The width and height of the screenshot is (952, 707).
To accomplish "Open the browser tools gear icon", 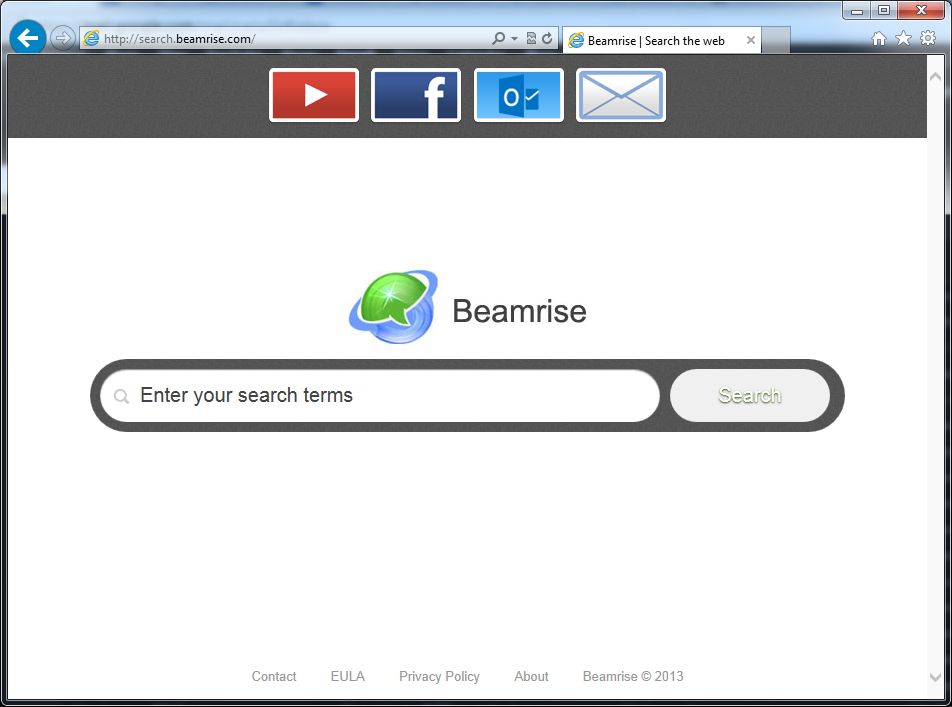I will coord(928,38).
